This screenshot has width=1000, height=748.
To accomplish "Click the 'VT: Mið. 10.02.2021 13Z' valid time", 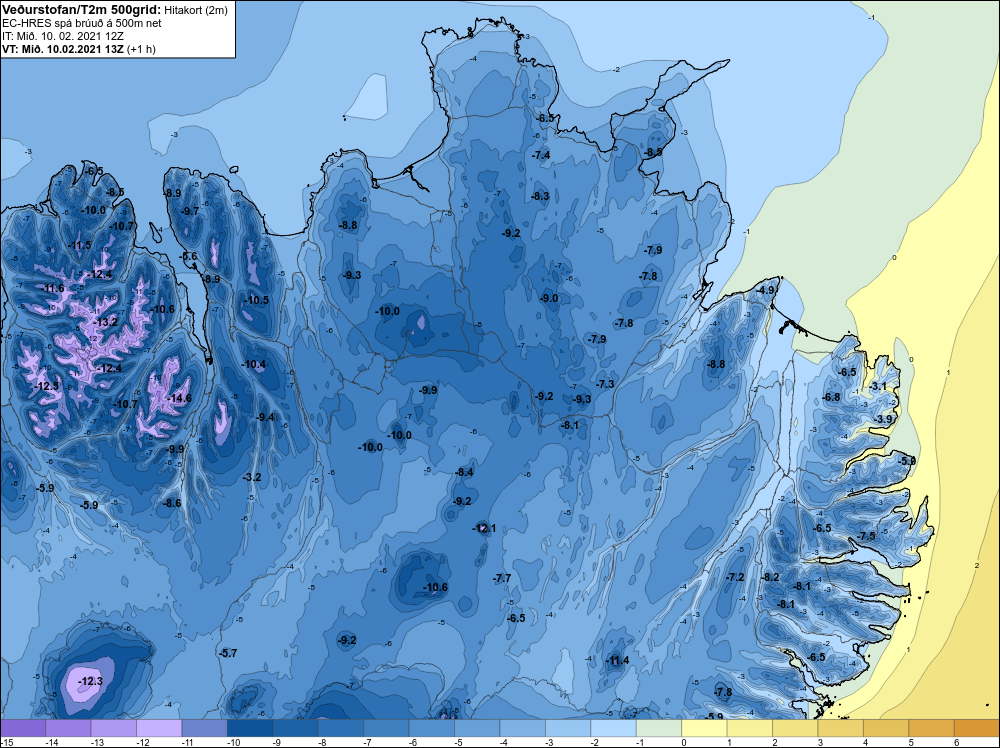I will click(63, 49).
